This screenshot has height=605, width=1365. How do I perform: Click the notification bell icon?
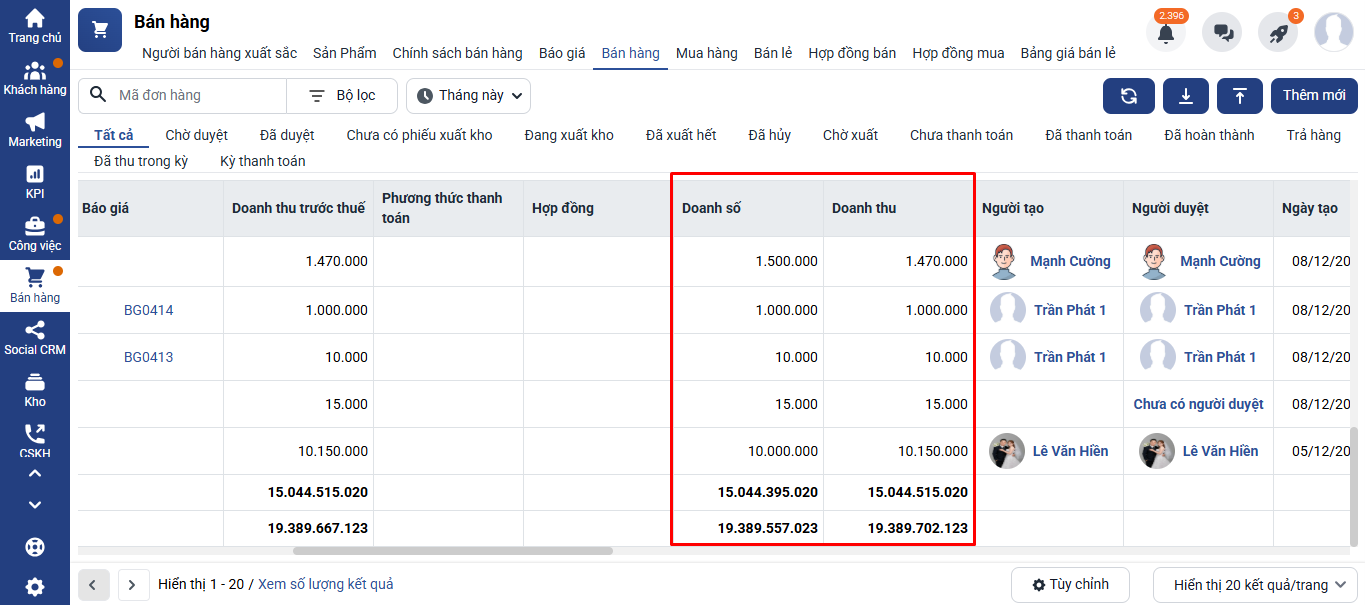coord(1166,33)
